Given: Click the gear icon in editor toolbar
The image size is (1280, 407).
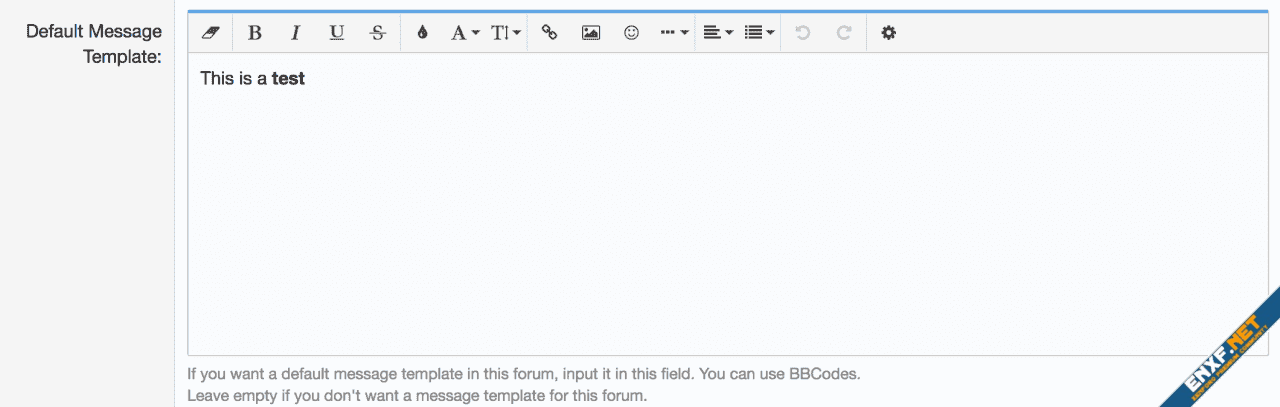Looking at the screenshot, I should [x=888, y=33].
